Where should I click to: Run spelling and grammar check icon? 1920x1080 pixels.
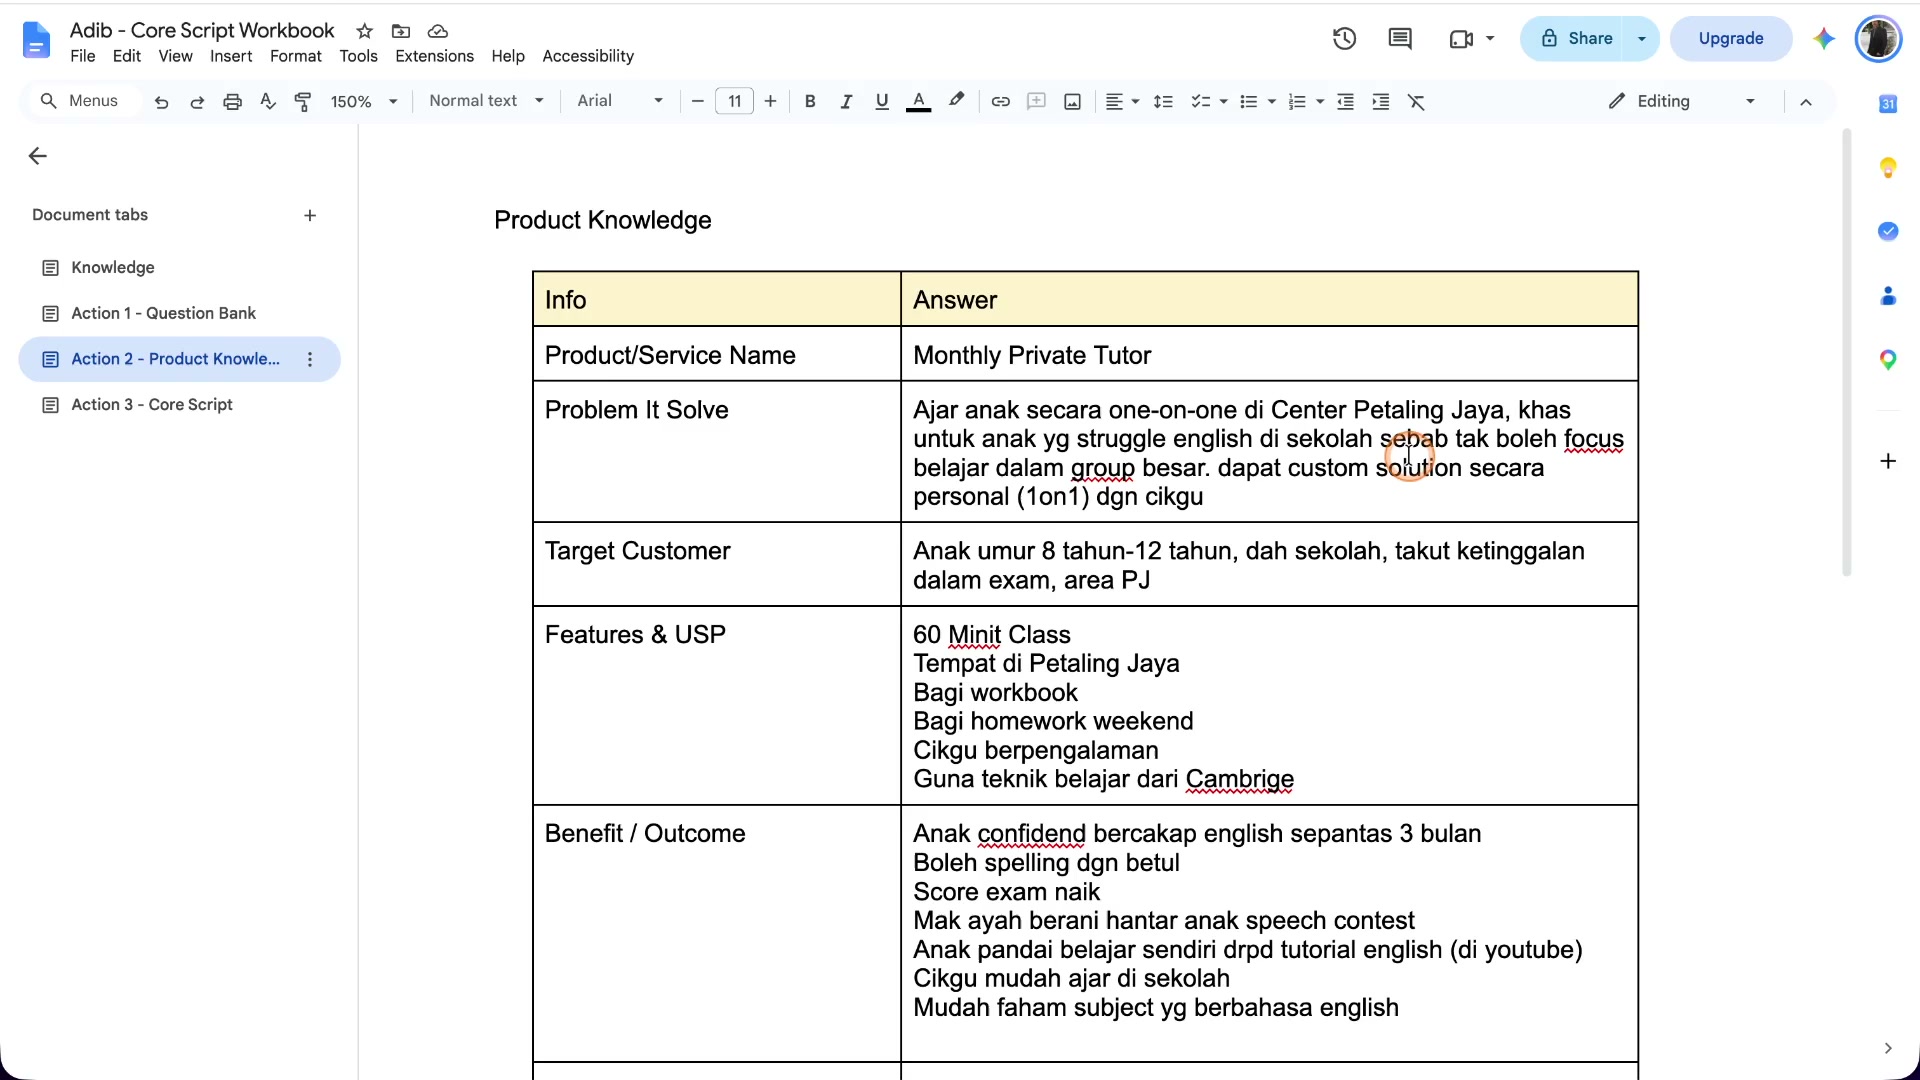click(x=267, y=102)
